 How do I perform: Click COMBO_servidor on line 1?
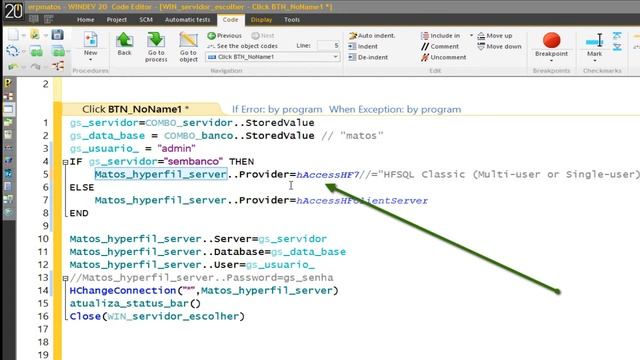point(189,123)
